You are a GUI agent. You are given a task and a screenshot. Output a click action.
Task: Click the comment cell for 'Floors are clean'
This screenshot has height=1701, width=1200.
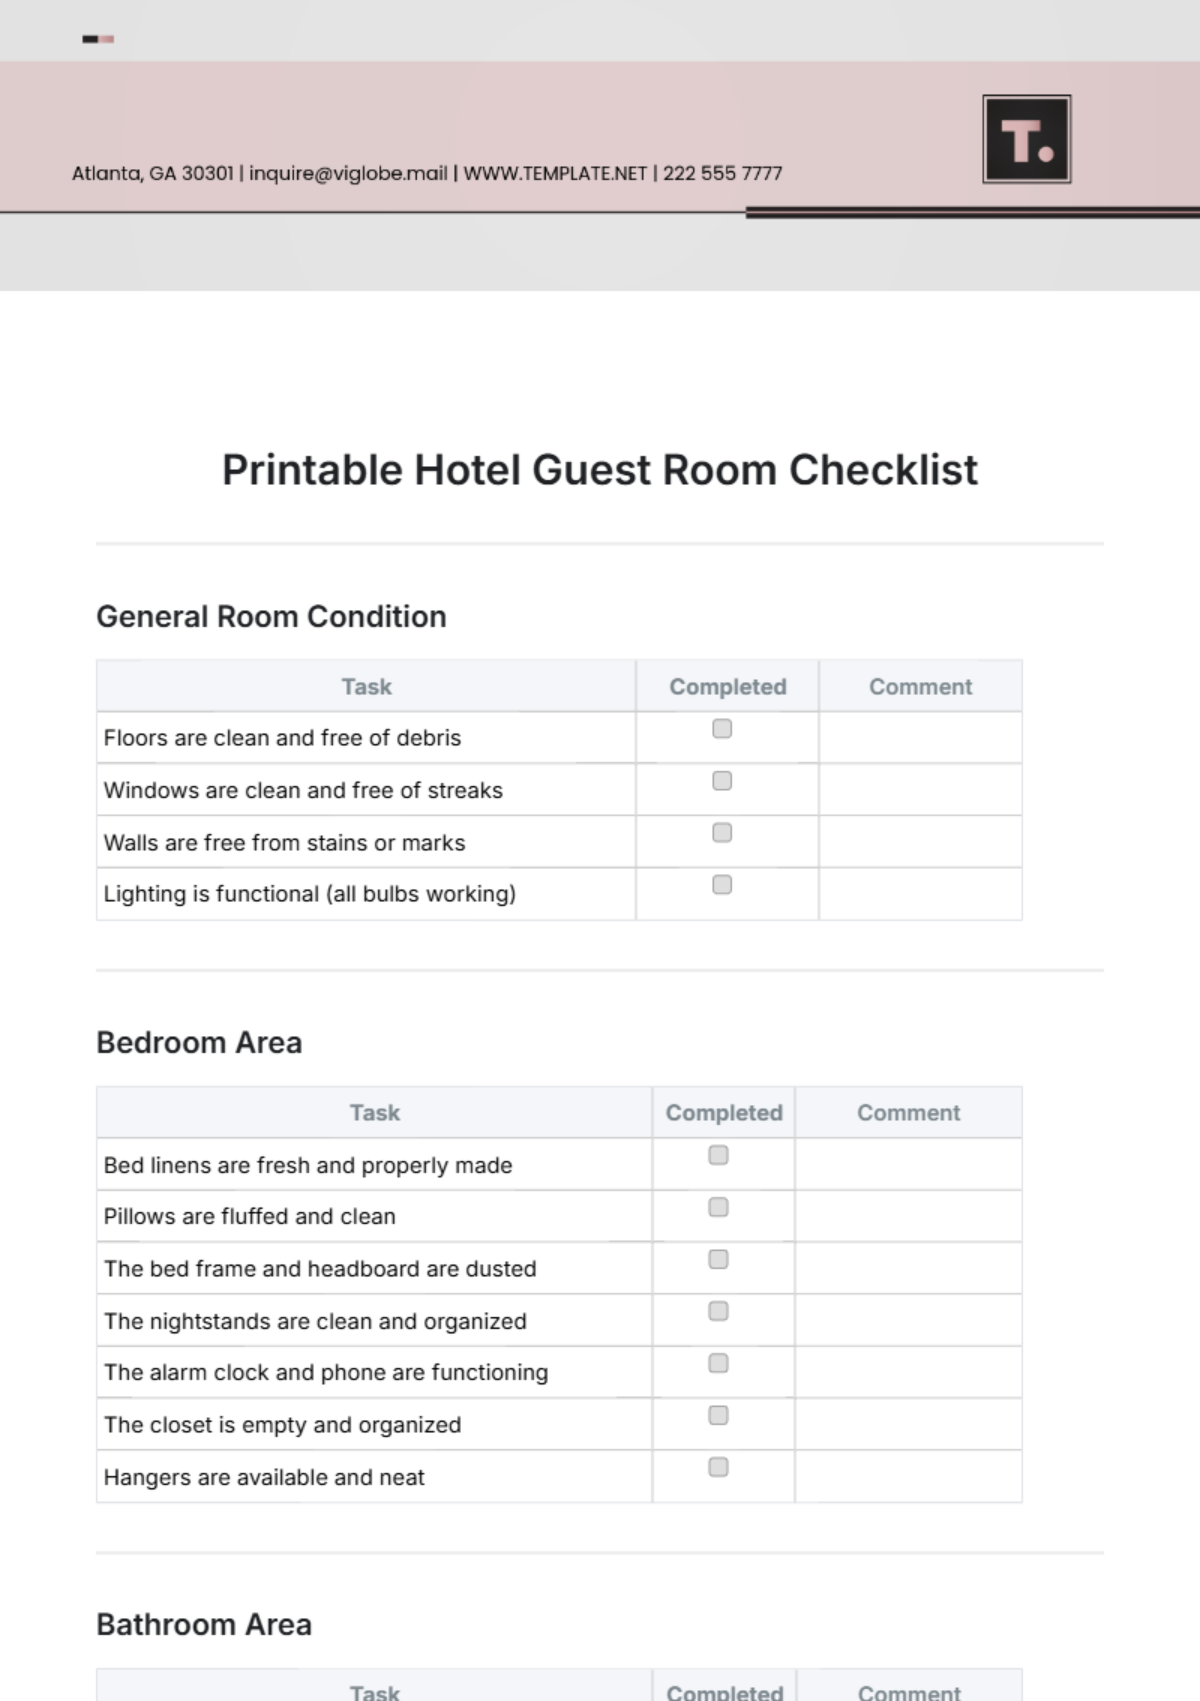click(920, 738)
